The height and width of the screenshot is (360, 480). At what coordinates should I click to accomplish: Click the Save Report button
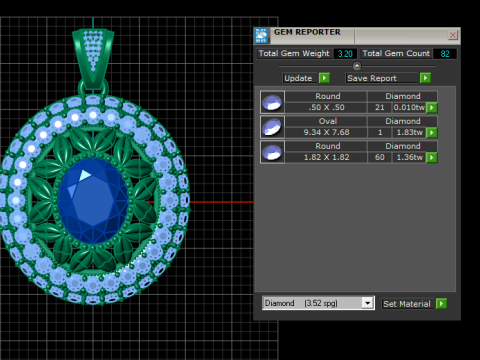pyautogui.click(x=382, y=78)
